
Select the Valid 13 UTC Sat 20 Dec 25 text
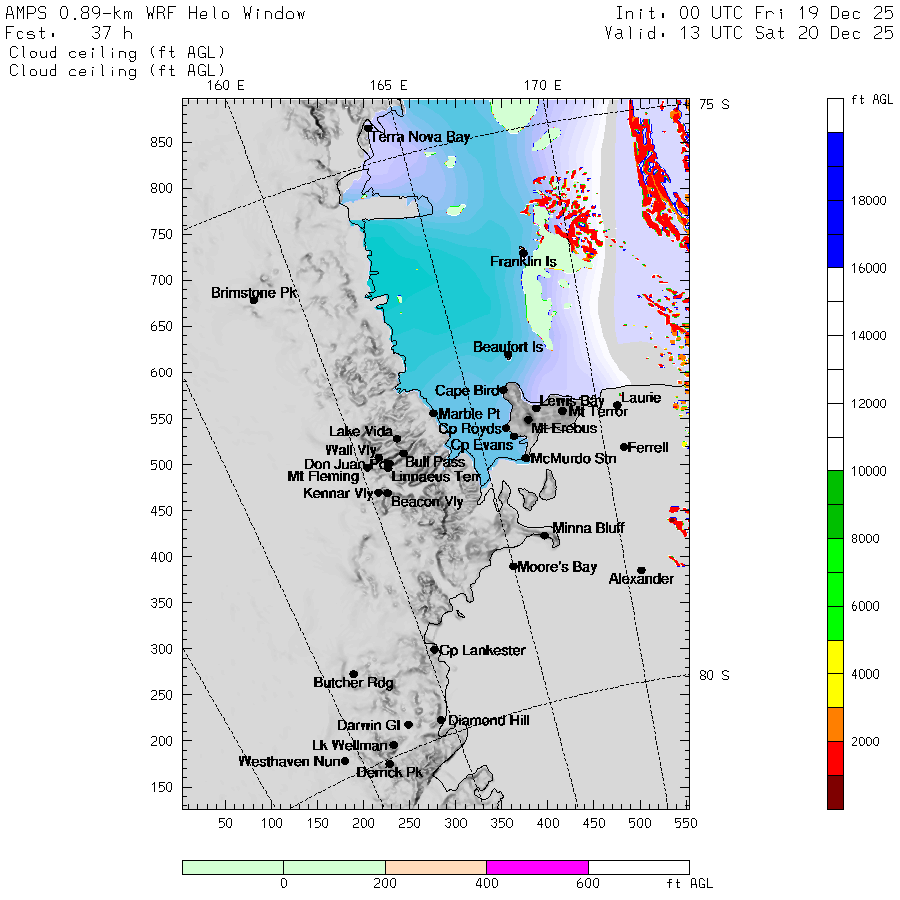pos(749,33)
